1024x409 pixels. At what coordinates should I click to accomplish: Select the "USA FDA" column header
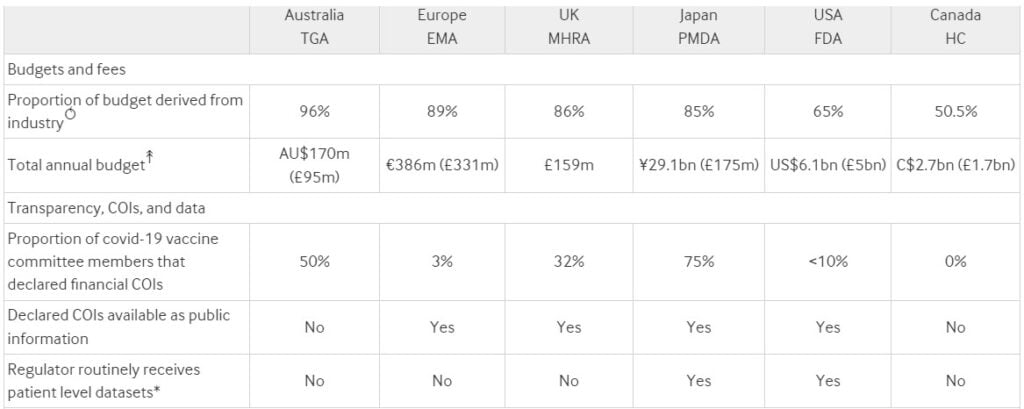pyautogui.click(x=826, y=26)
